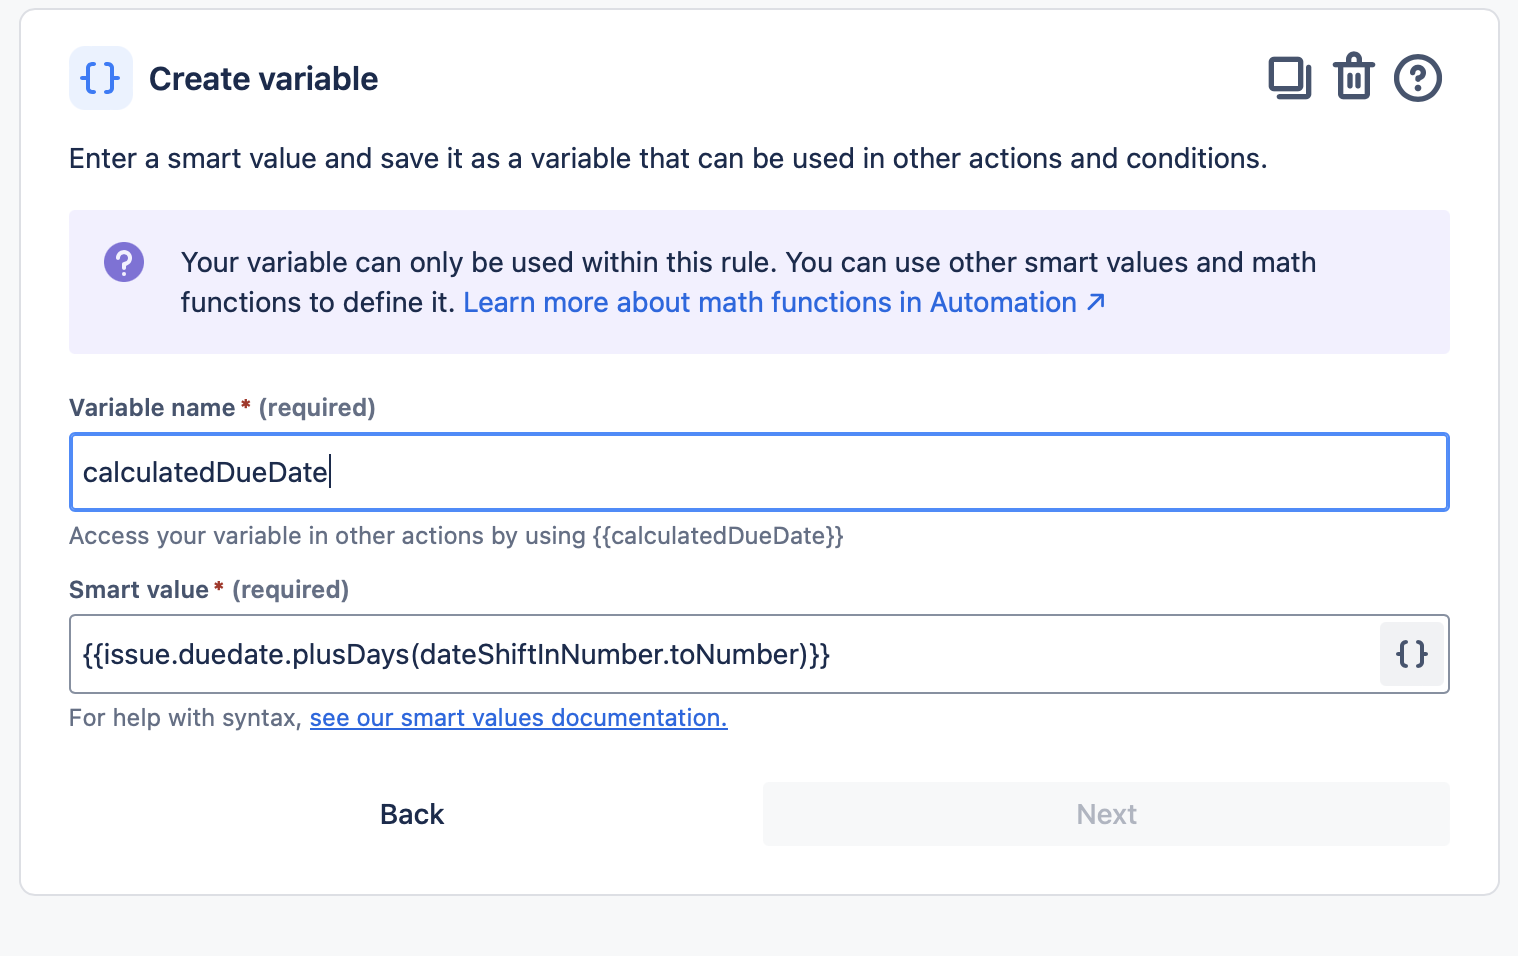Click the purple info question mark icon

[124, 263]
